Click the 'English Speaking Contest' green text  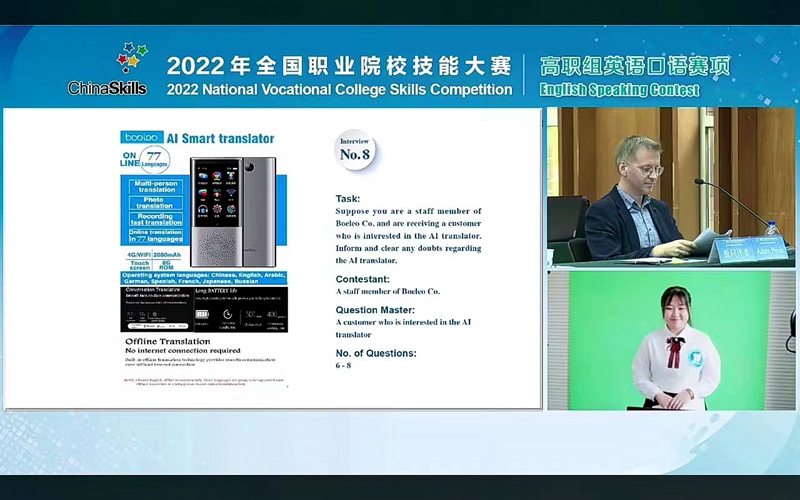pos(619,90)
